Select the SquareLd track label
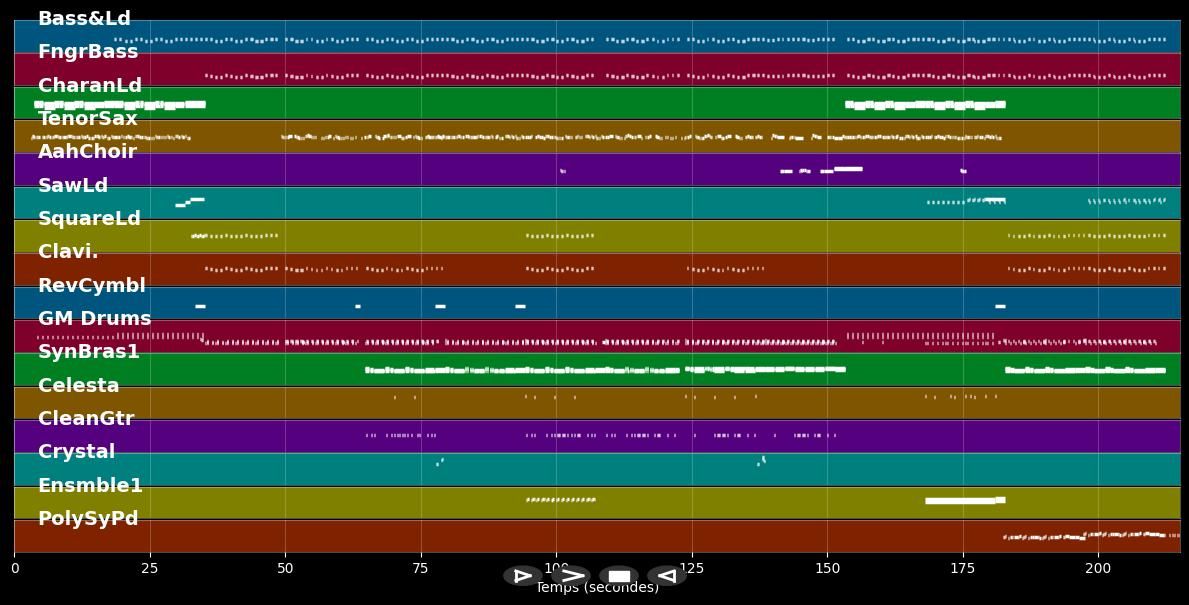This screenshot has height=605, width=1189. [89, 218]
